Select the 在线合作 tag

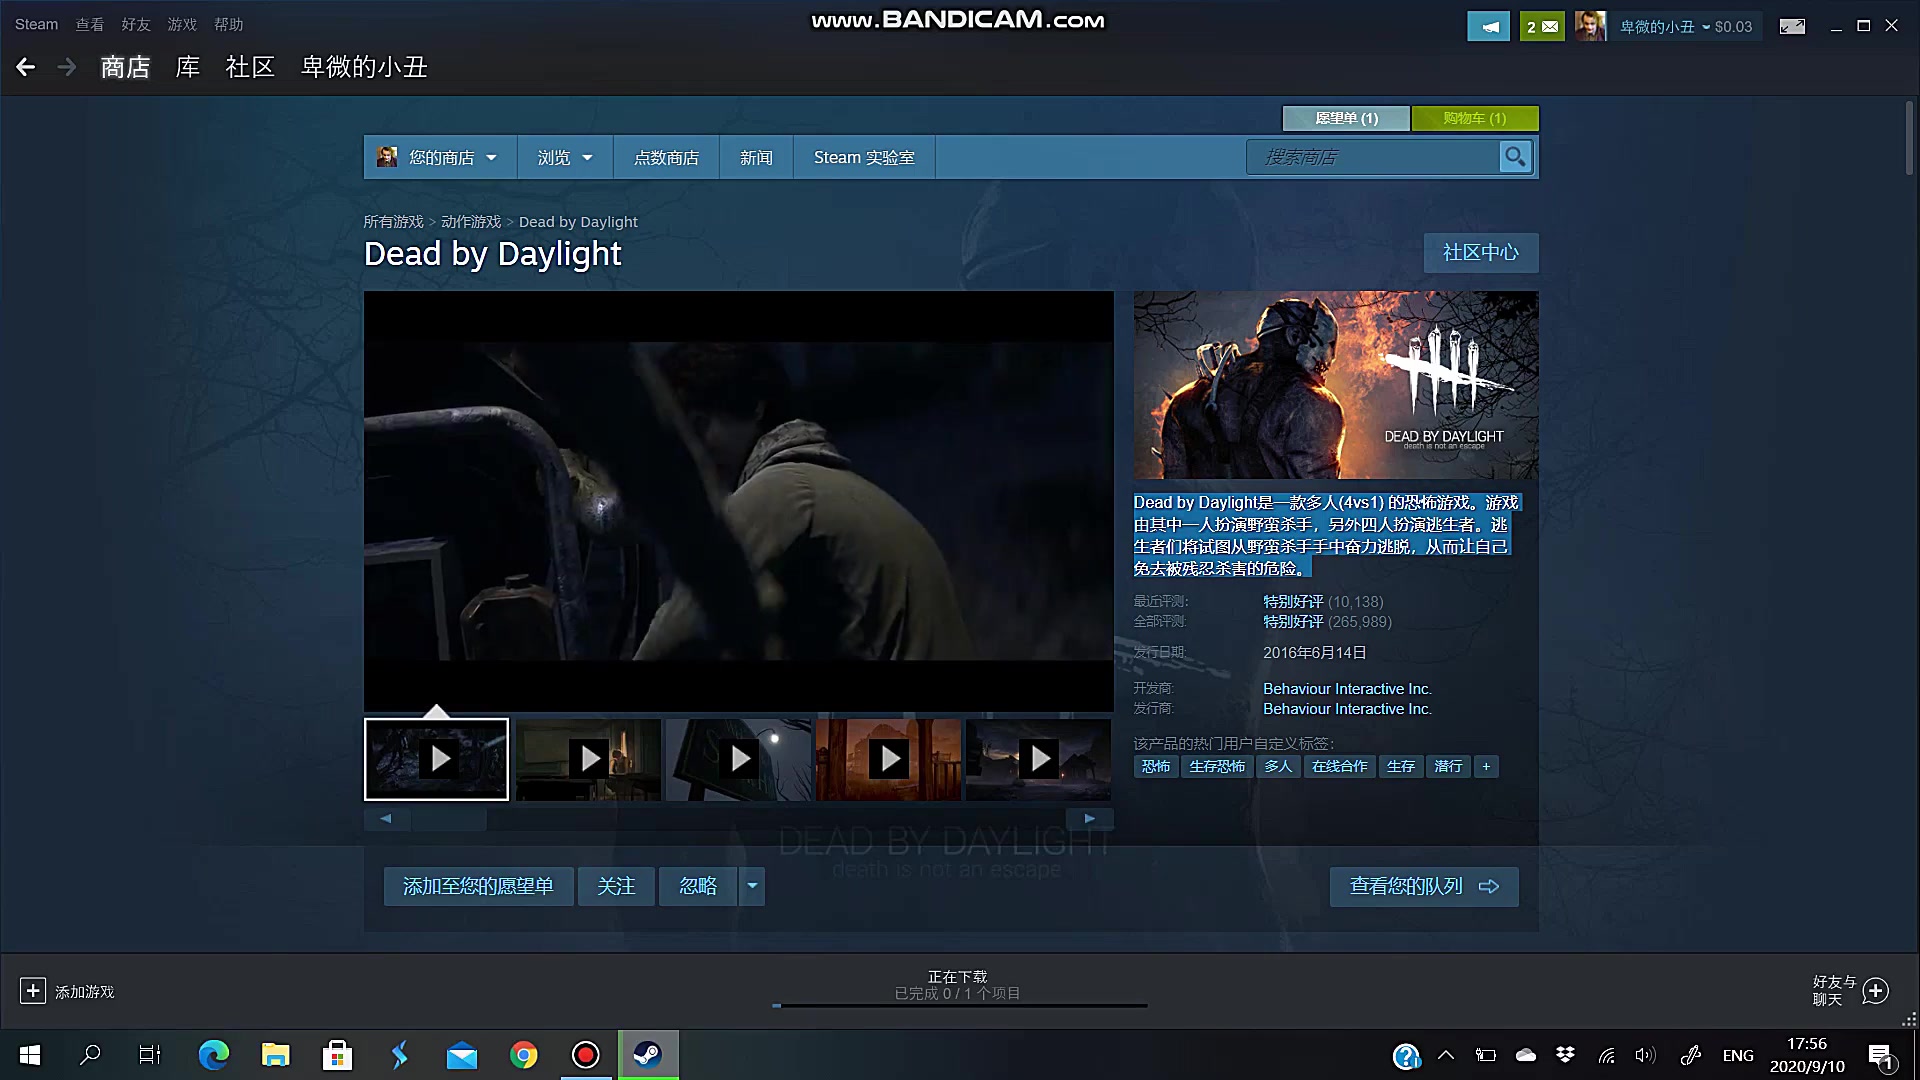click(1340, 766)
